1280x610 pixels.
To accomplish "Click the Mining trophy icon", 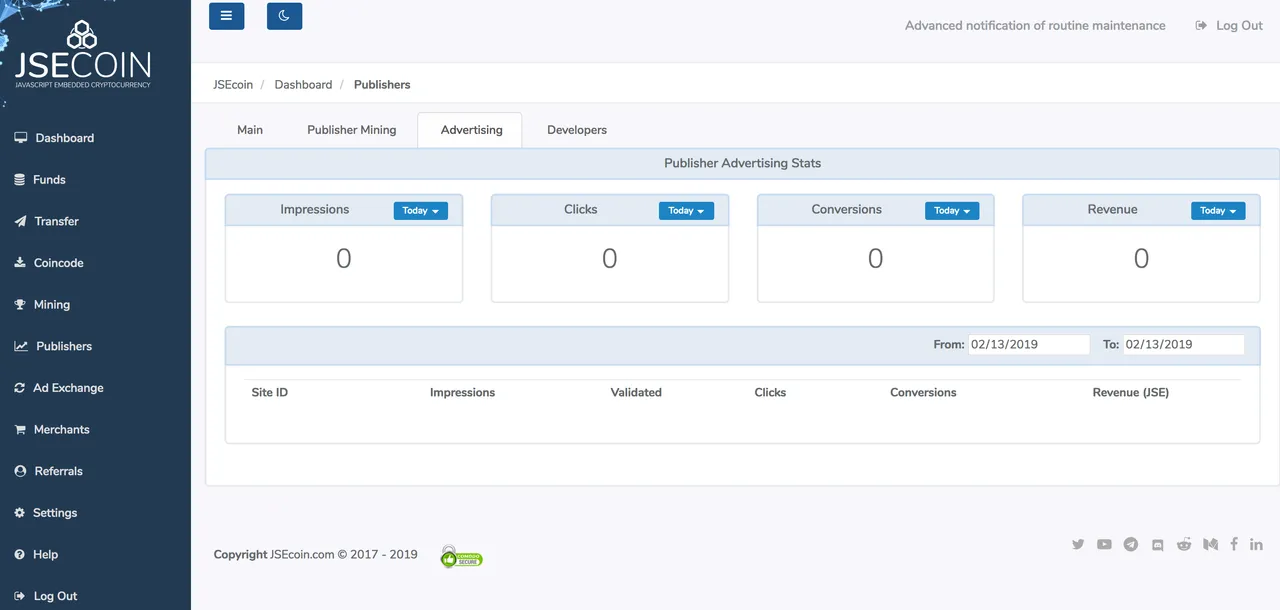I will (x=20, y=305).
